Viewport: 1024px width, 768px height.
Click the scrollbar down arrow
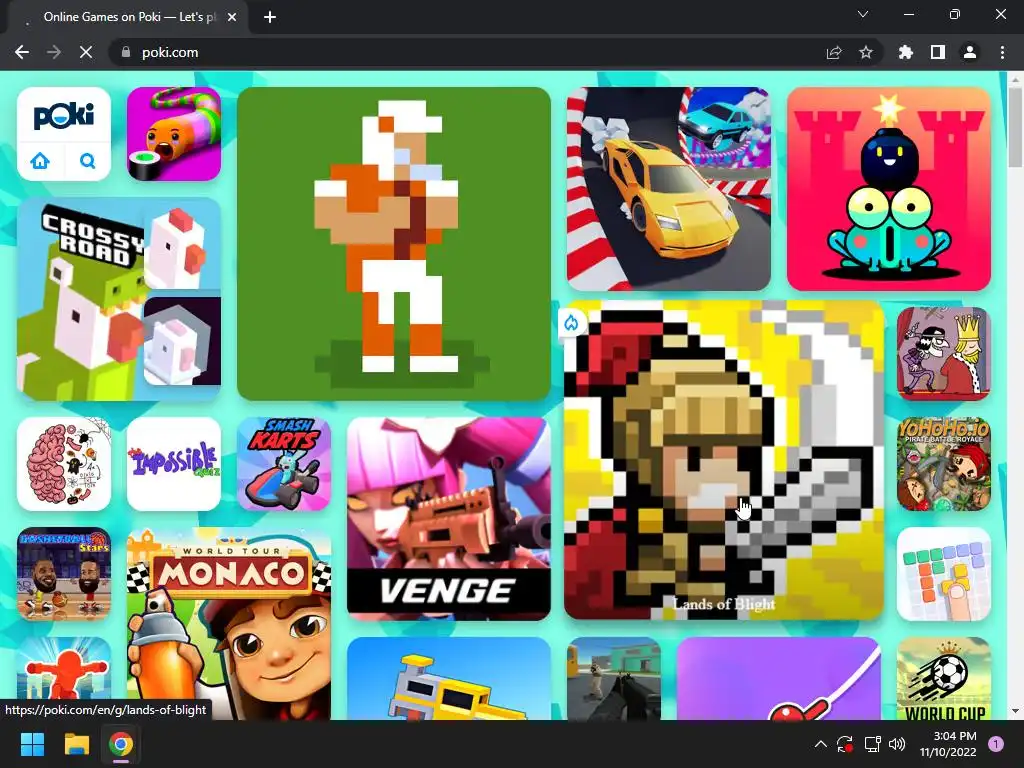[1016, 711]
